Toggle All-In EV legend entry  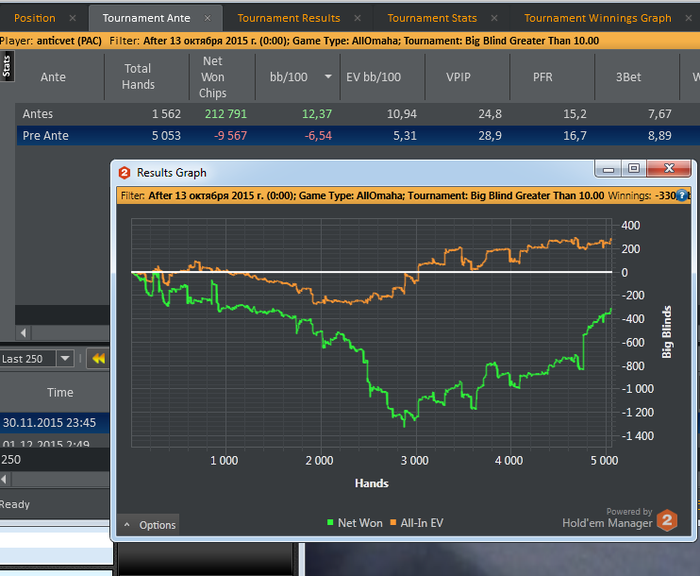[417, 523]
